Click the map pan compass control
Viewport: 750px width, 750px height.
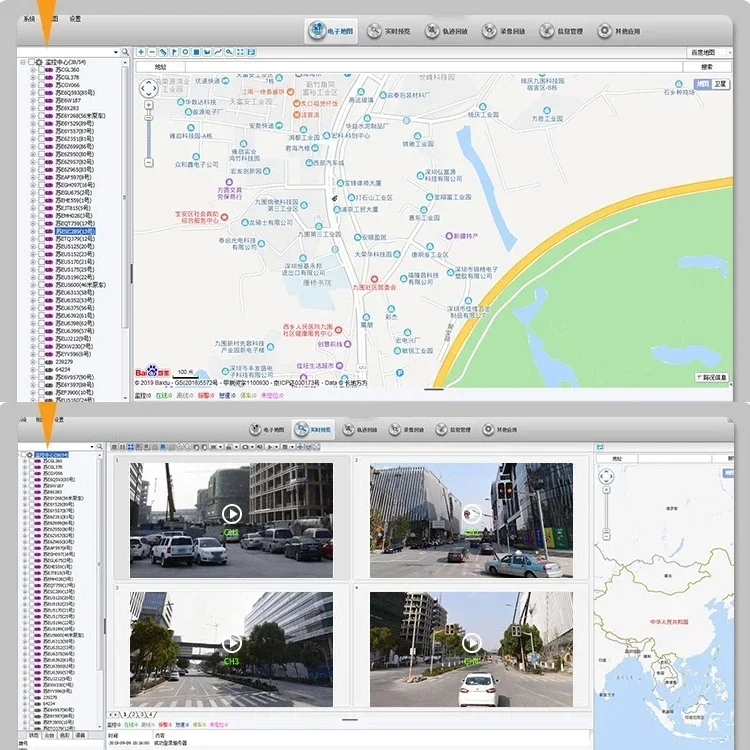click(x=149, y=88)
